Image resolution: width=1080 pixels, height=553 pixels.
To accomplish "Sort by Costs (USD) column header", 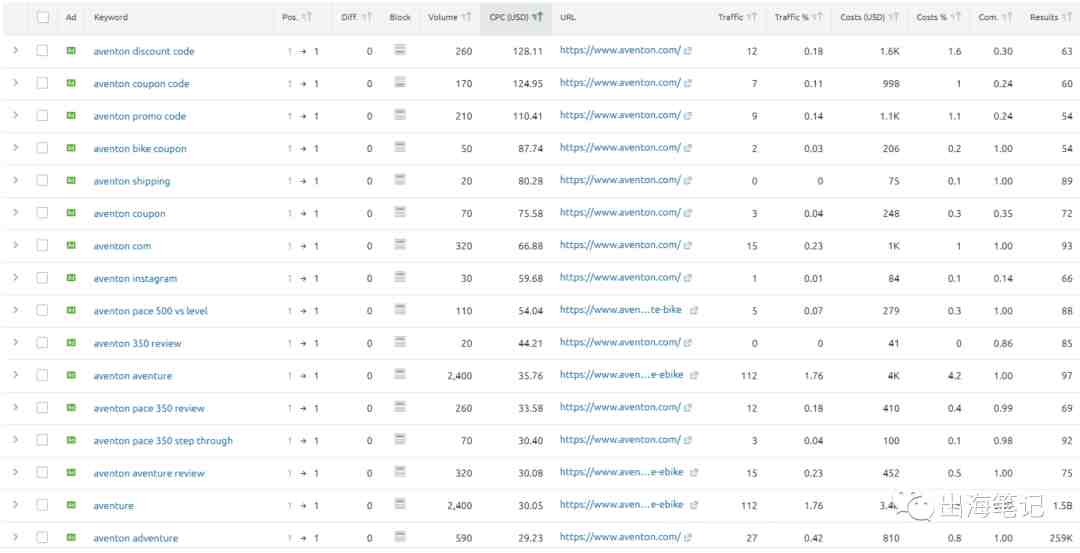I will pyautogui.click(x=869, y=17).
